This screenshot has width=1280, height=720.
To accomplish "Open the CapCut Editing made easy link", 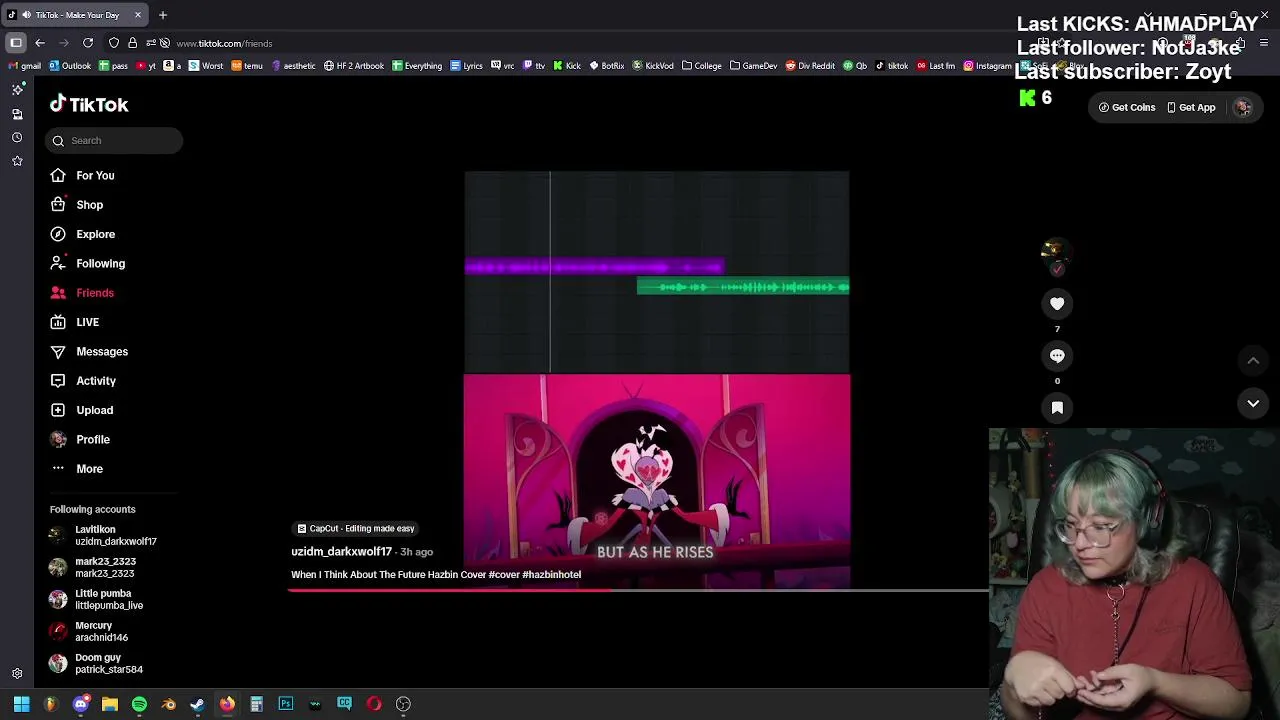I will click(355, 529).
